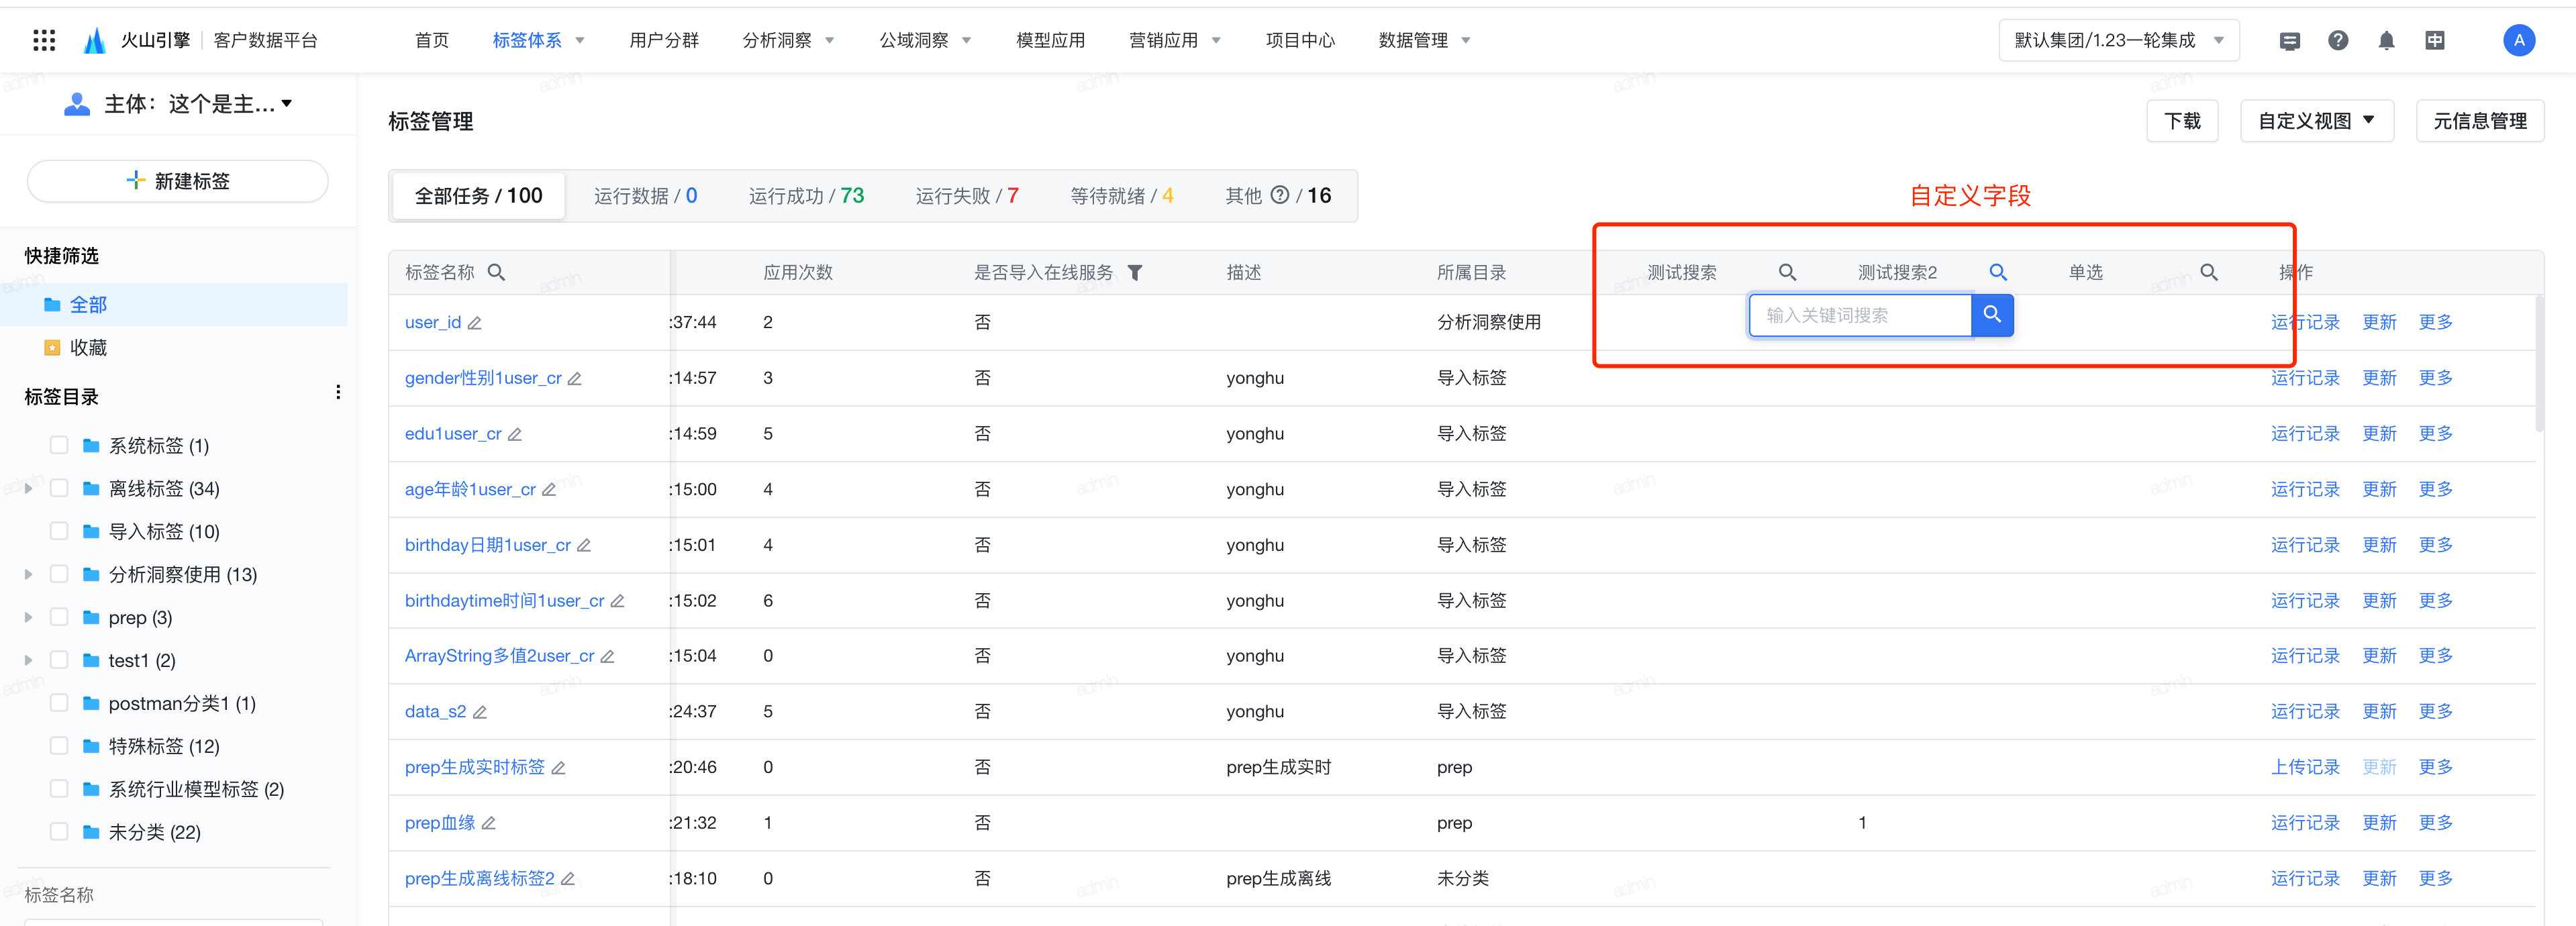Click edit pencil next to birthdaytime时间1user_cr
The image size is (2576, 926).
pos(618,601)
